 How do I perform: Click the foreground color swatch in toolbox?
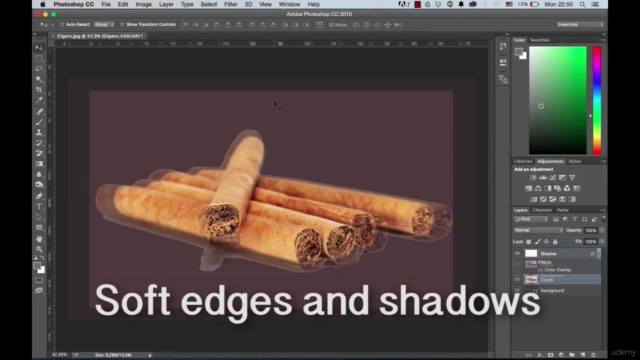pos(37,266)
